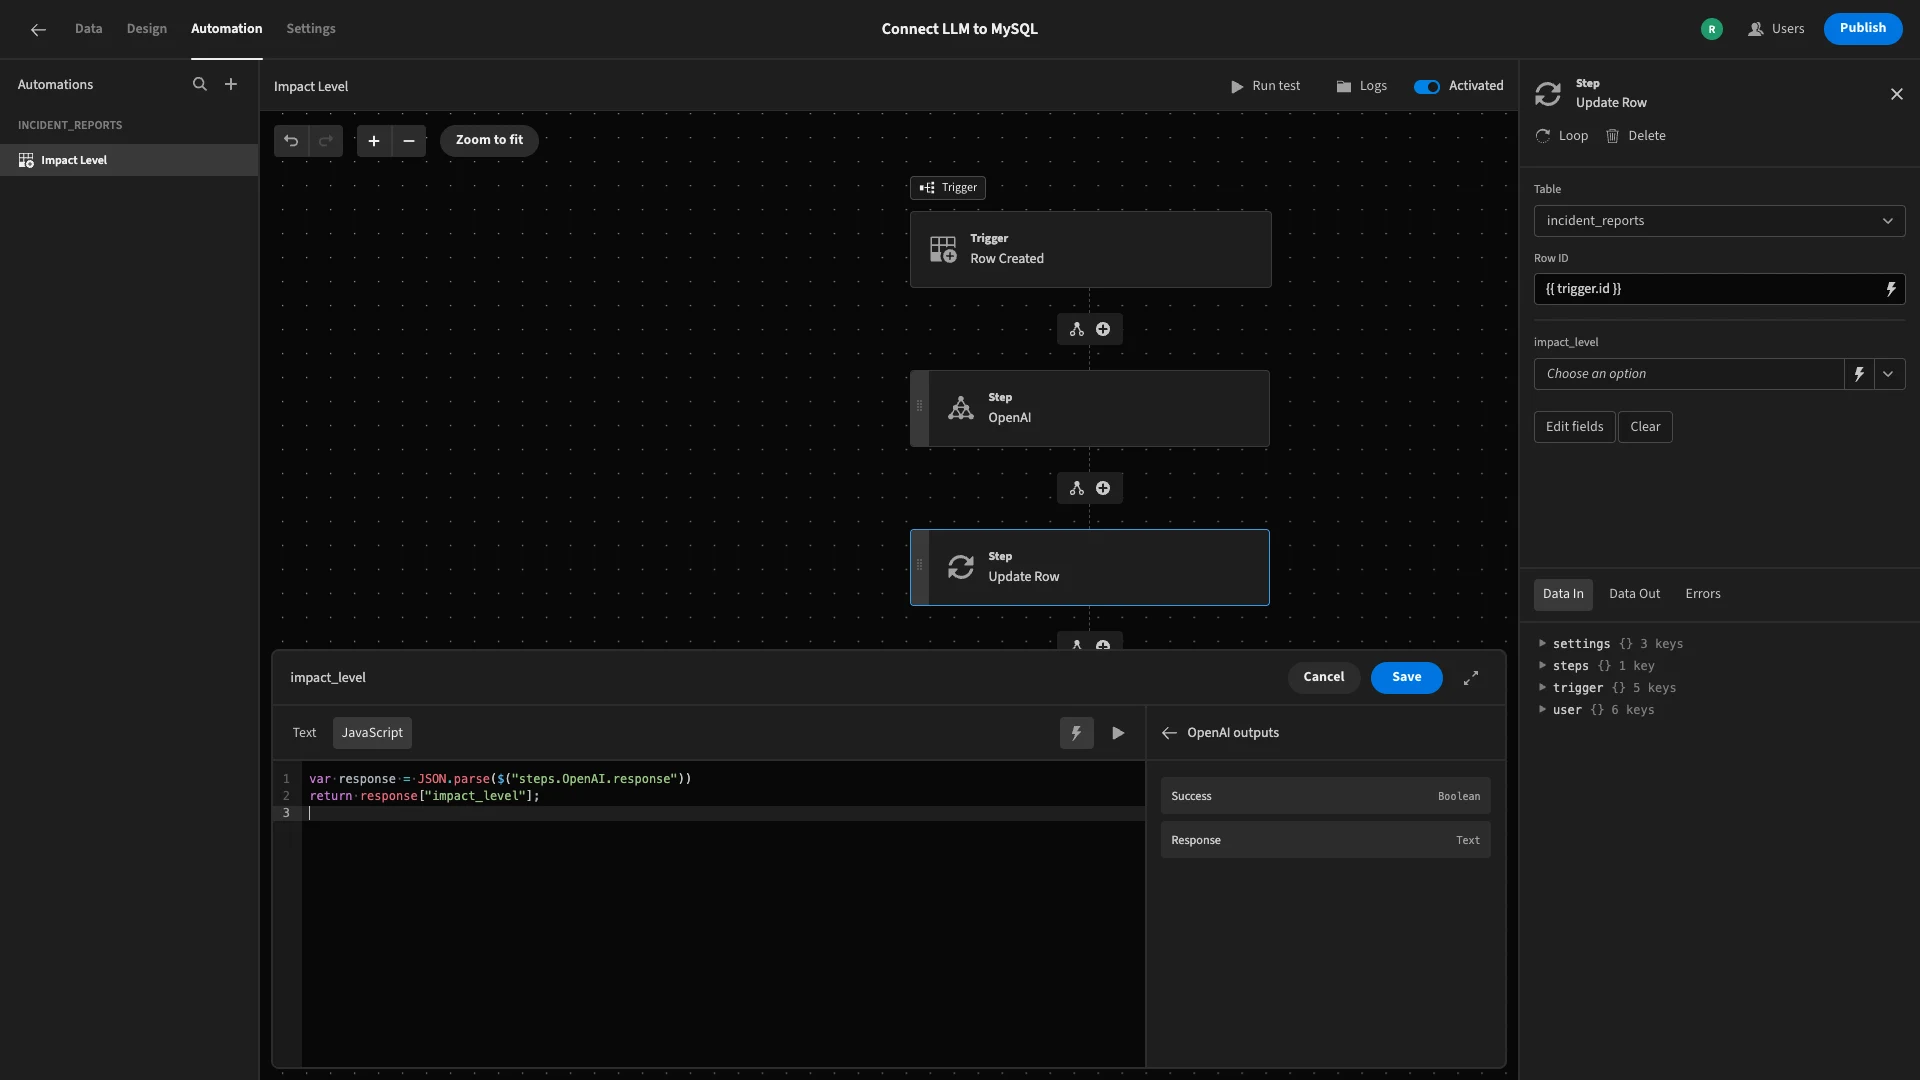Add branch below Row Created trigger
The image size is (1920, 1080).
click(x=1077, y=329)
